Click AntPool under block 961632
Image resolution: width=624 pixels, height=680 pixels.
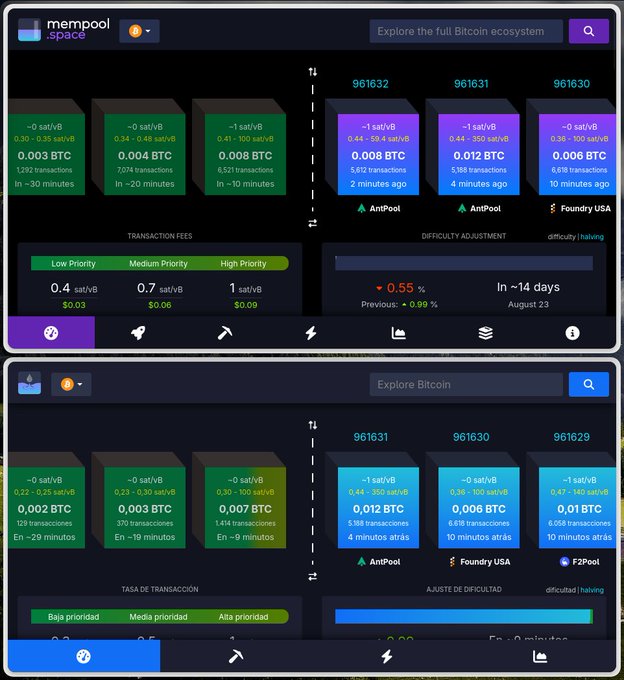[x=379, y=209]
